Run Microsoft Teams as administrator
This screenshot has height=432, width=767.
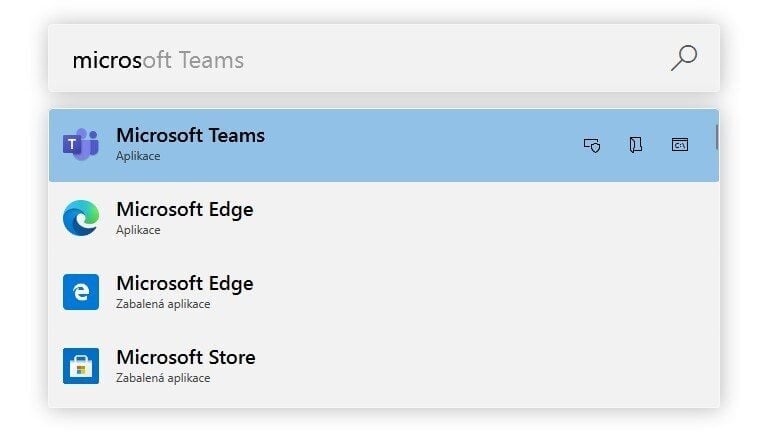pos(592,145)
